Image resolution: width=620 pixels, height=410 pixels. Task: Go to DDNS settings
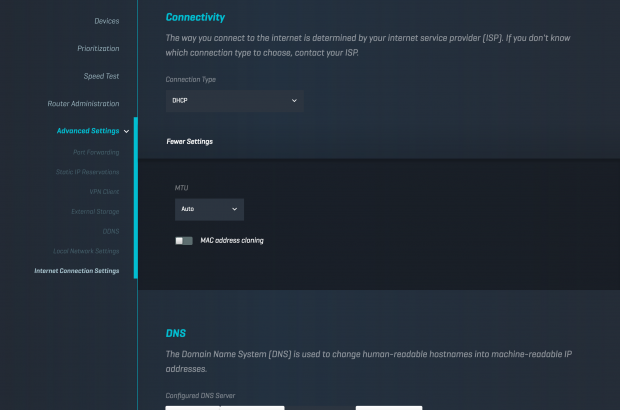point(110,231)
